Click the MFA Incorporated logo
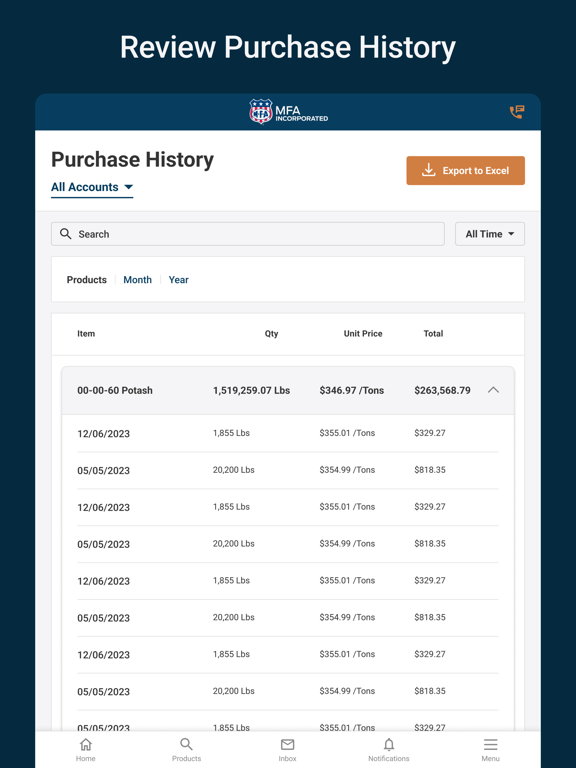 [288, 112]
